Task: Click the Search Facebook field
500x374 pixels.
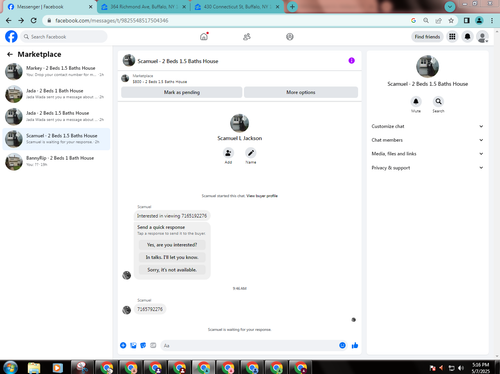Action: (64, 37)
